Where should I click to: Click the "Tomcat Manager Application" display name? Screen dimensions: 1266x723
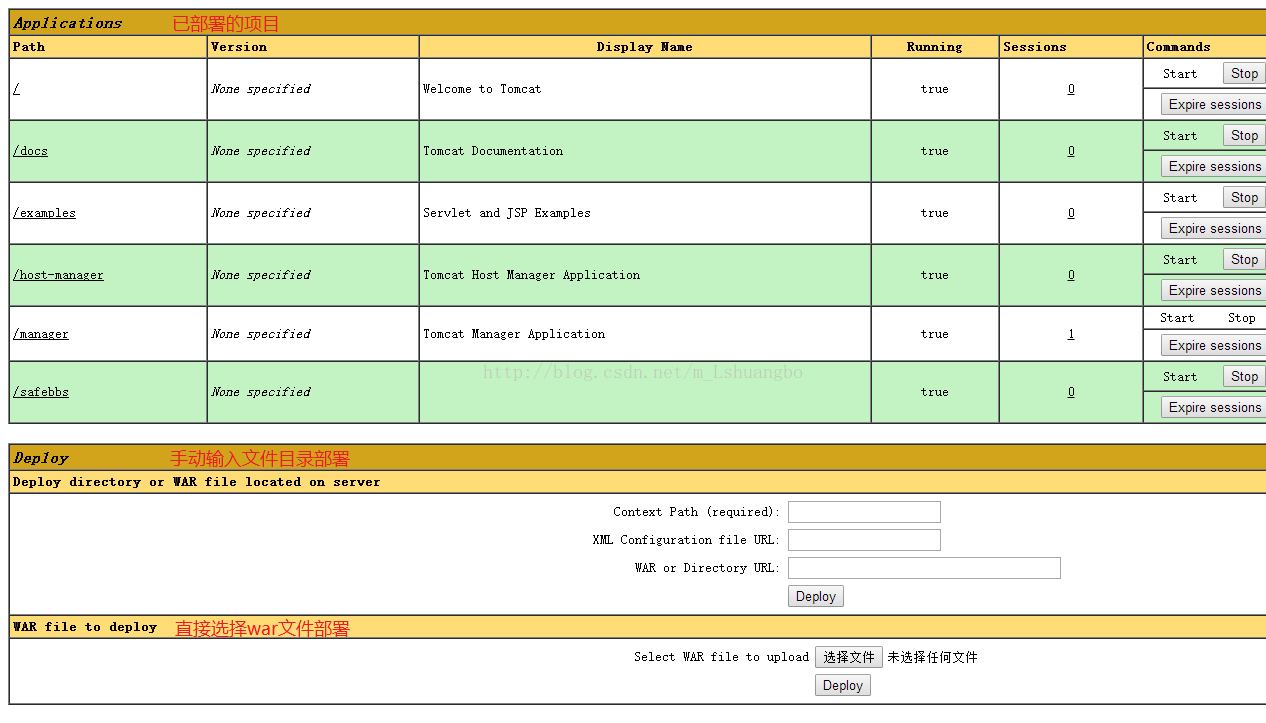514,334
